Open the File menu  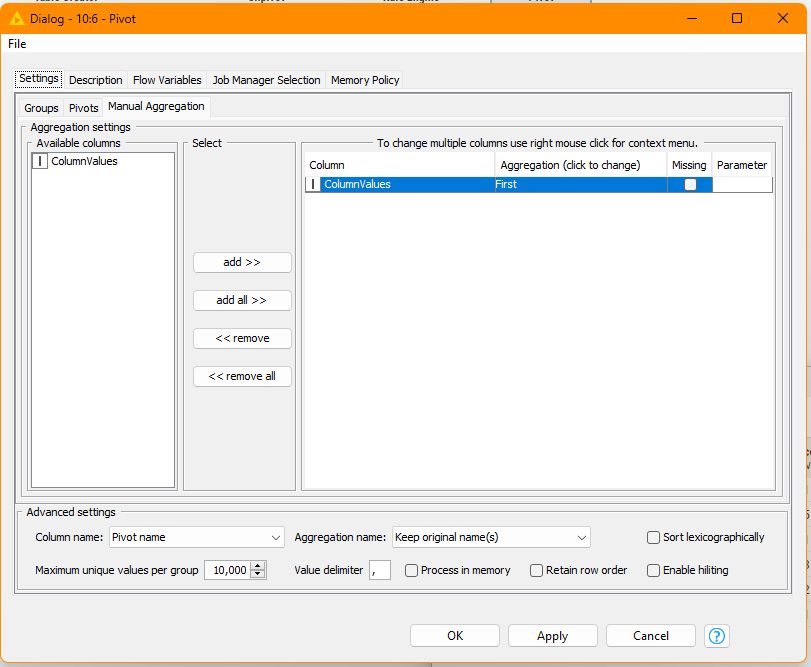pos(17,44)
